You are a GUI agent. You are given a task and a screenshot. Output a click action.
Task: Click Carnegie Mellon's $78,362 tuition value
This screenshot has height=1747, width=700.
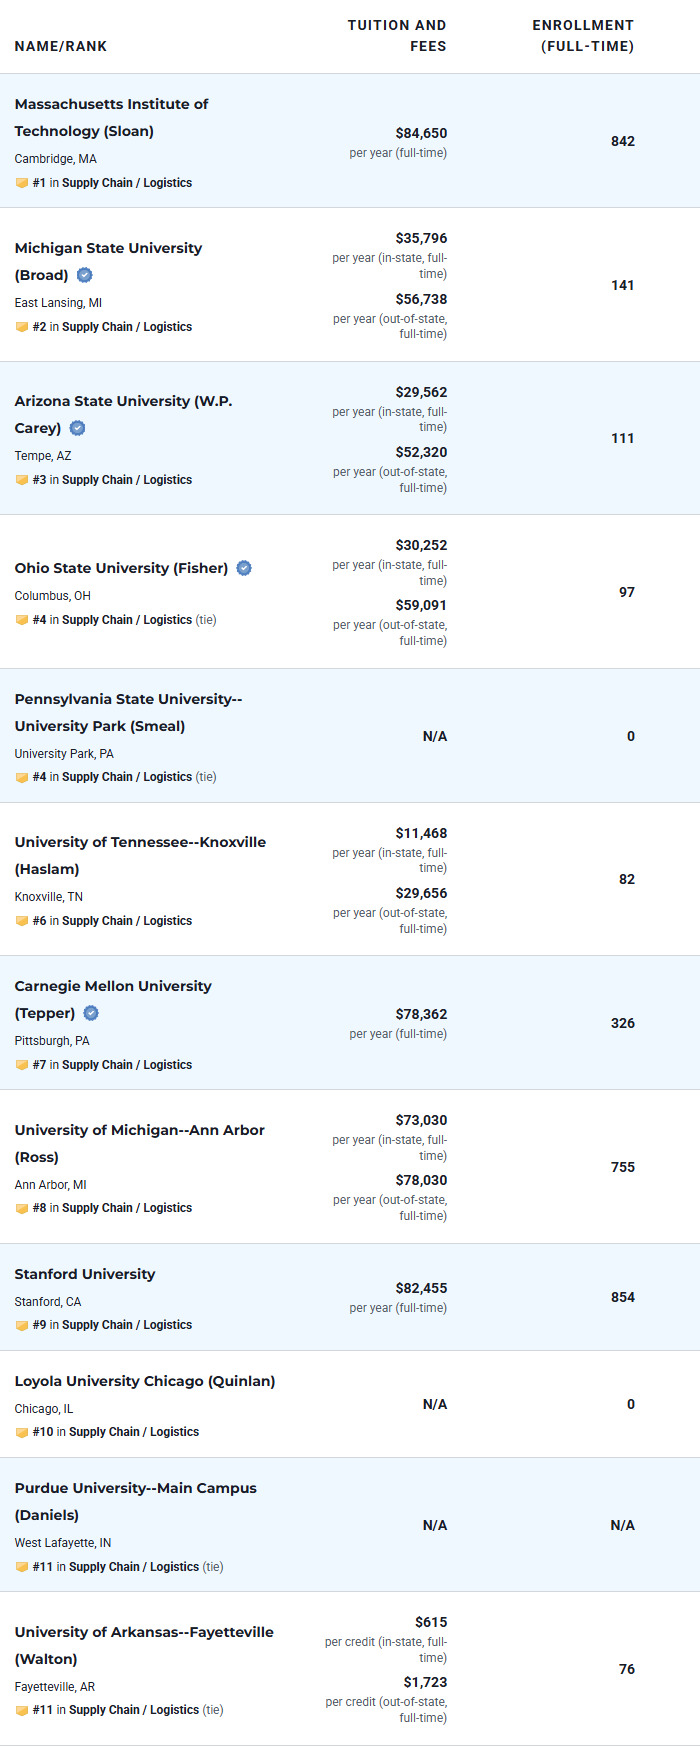pos(421,1014)
